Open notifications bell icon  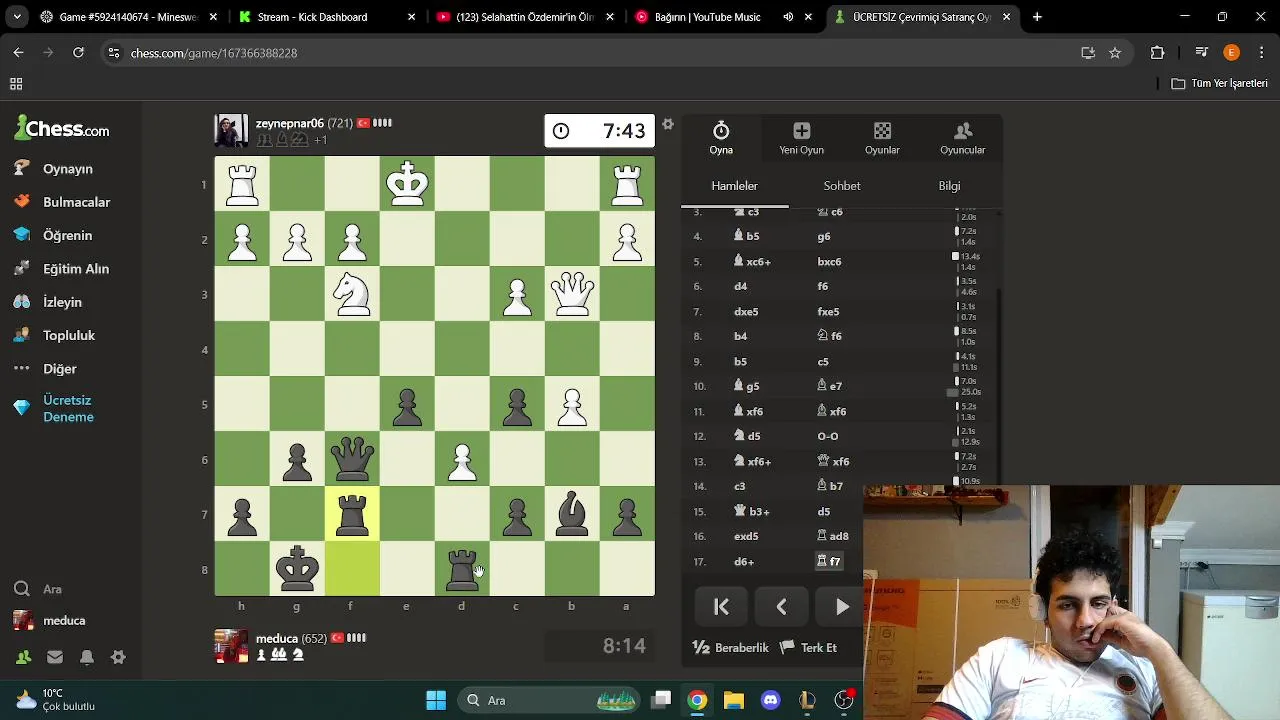87,657
